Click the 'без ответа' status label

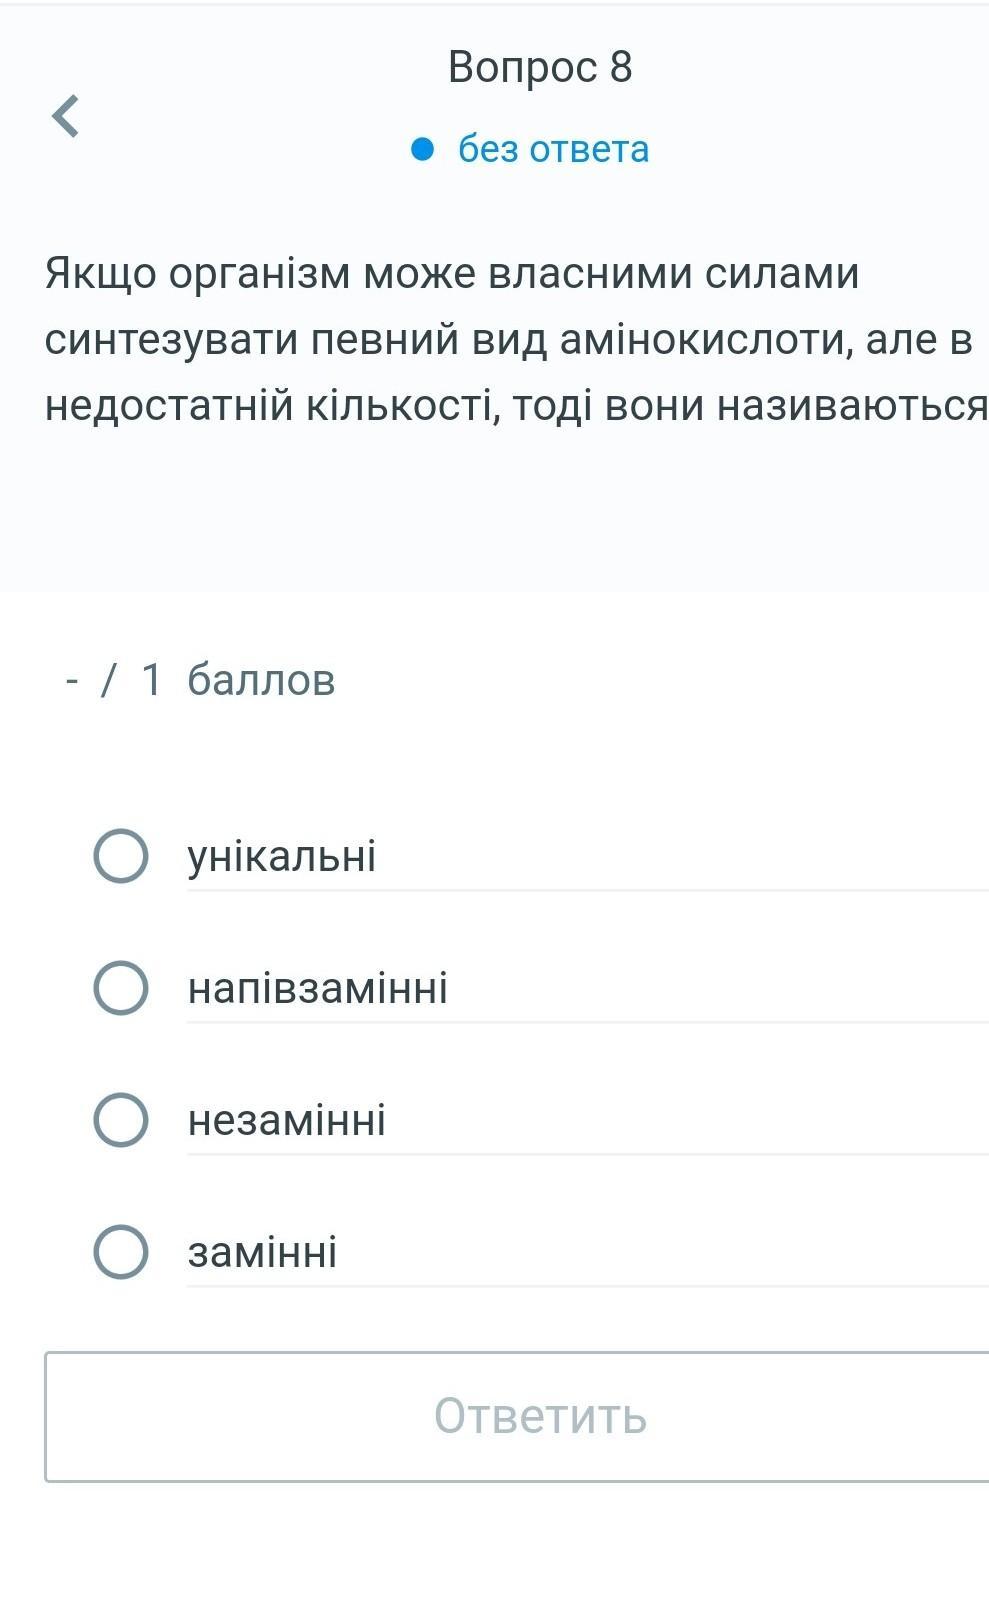pyautogui.click(x=553, y=150)
